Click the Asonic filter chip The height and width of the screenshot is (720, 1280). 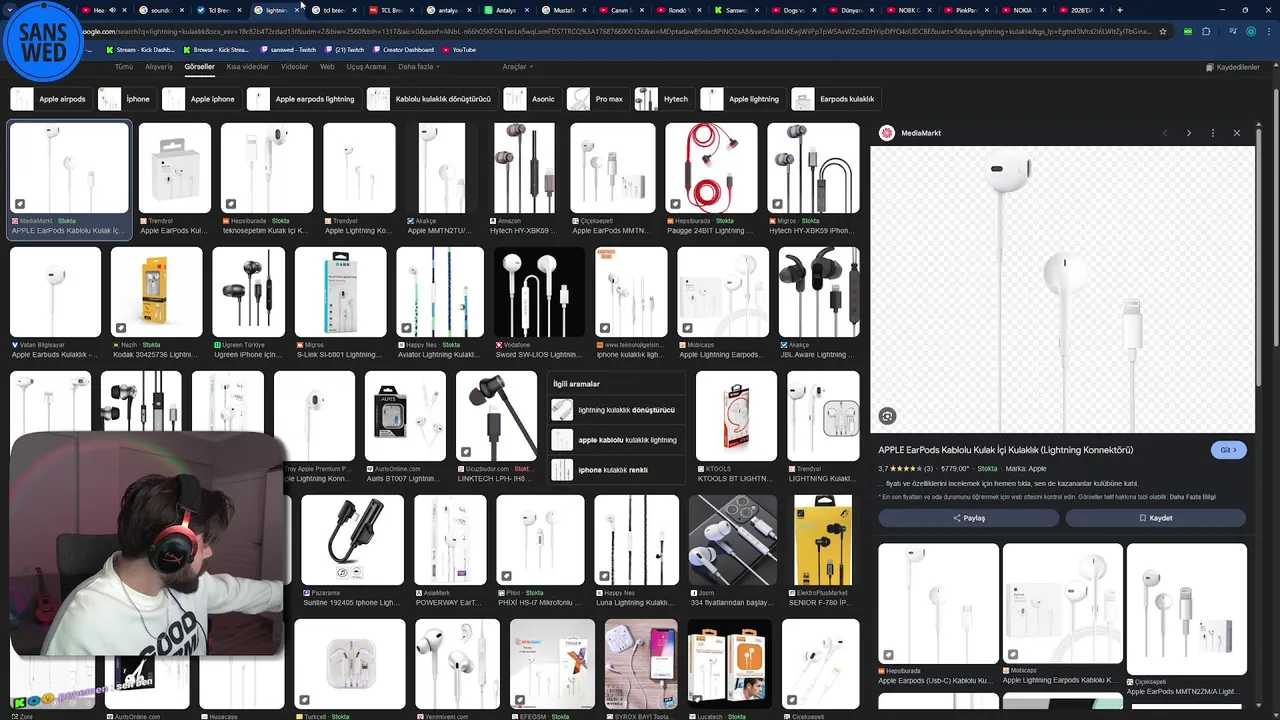[531, 99]
